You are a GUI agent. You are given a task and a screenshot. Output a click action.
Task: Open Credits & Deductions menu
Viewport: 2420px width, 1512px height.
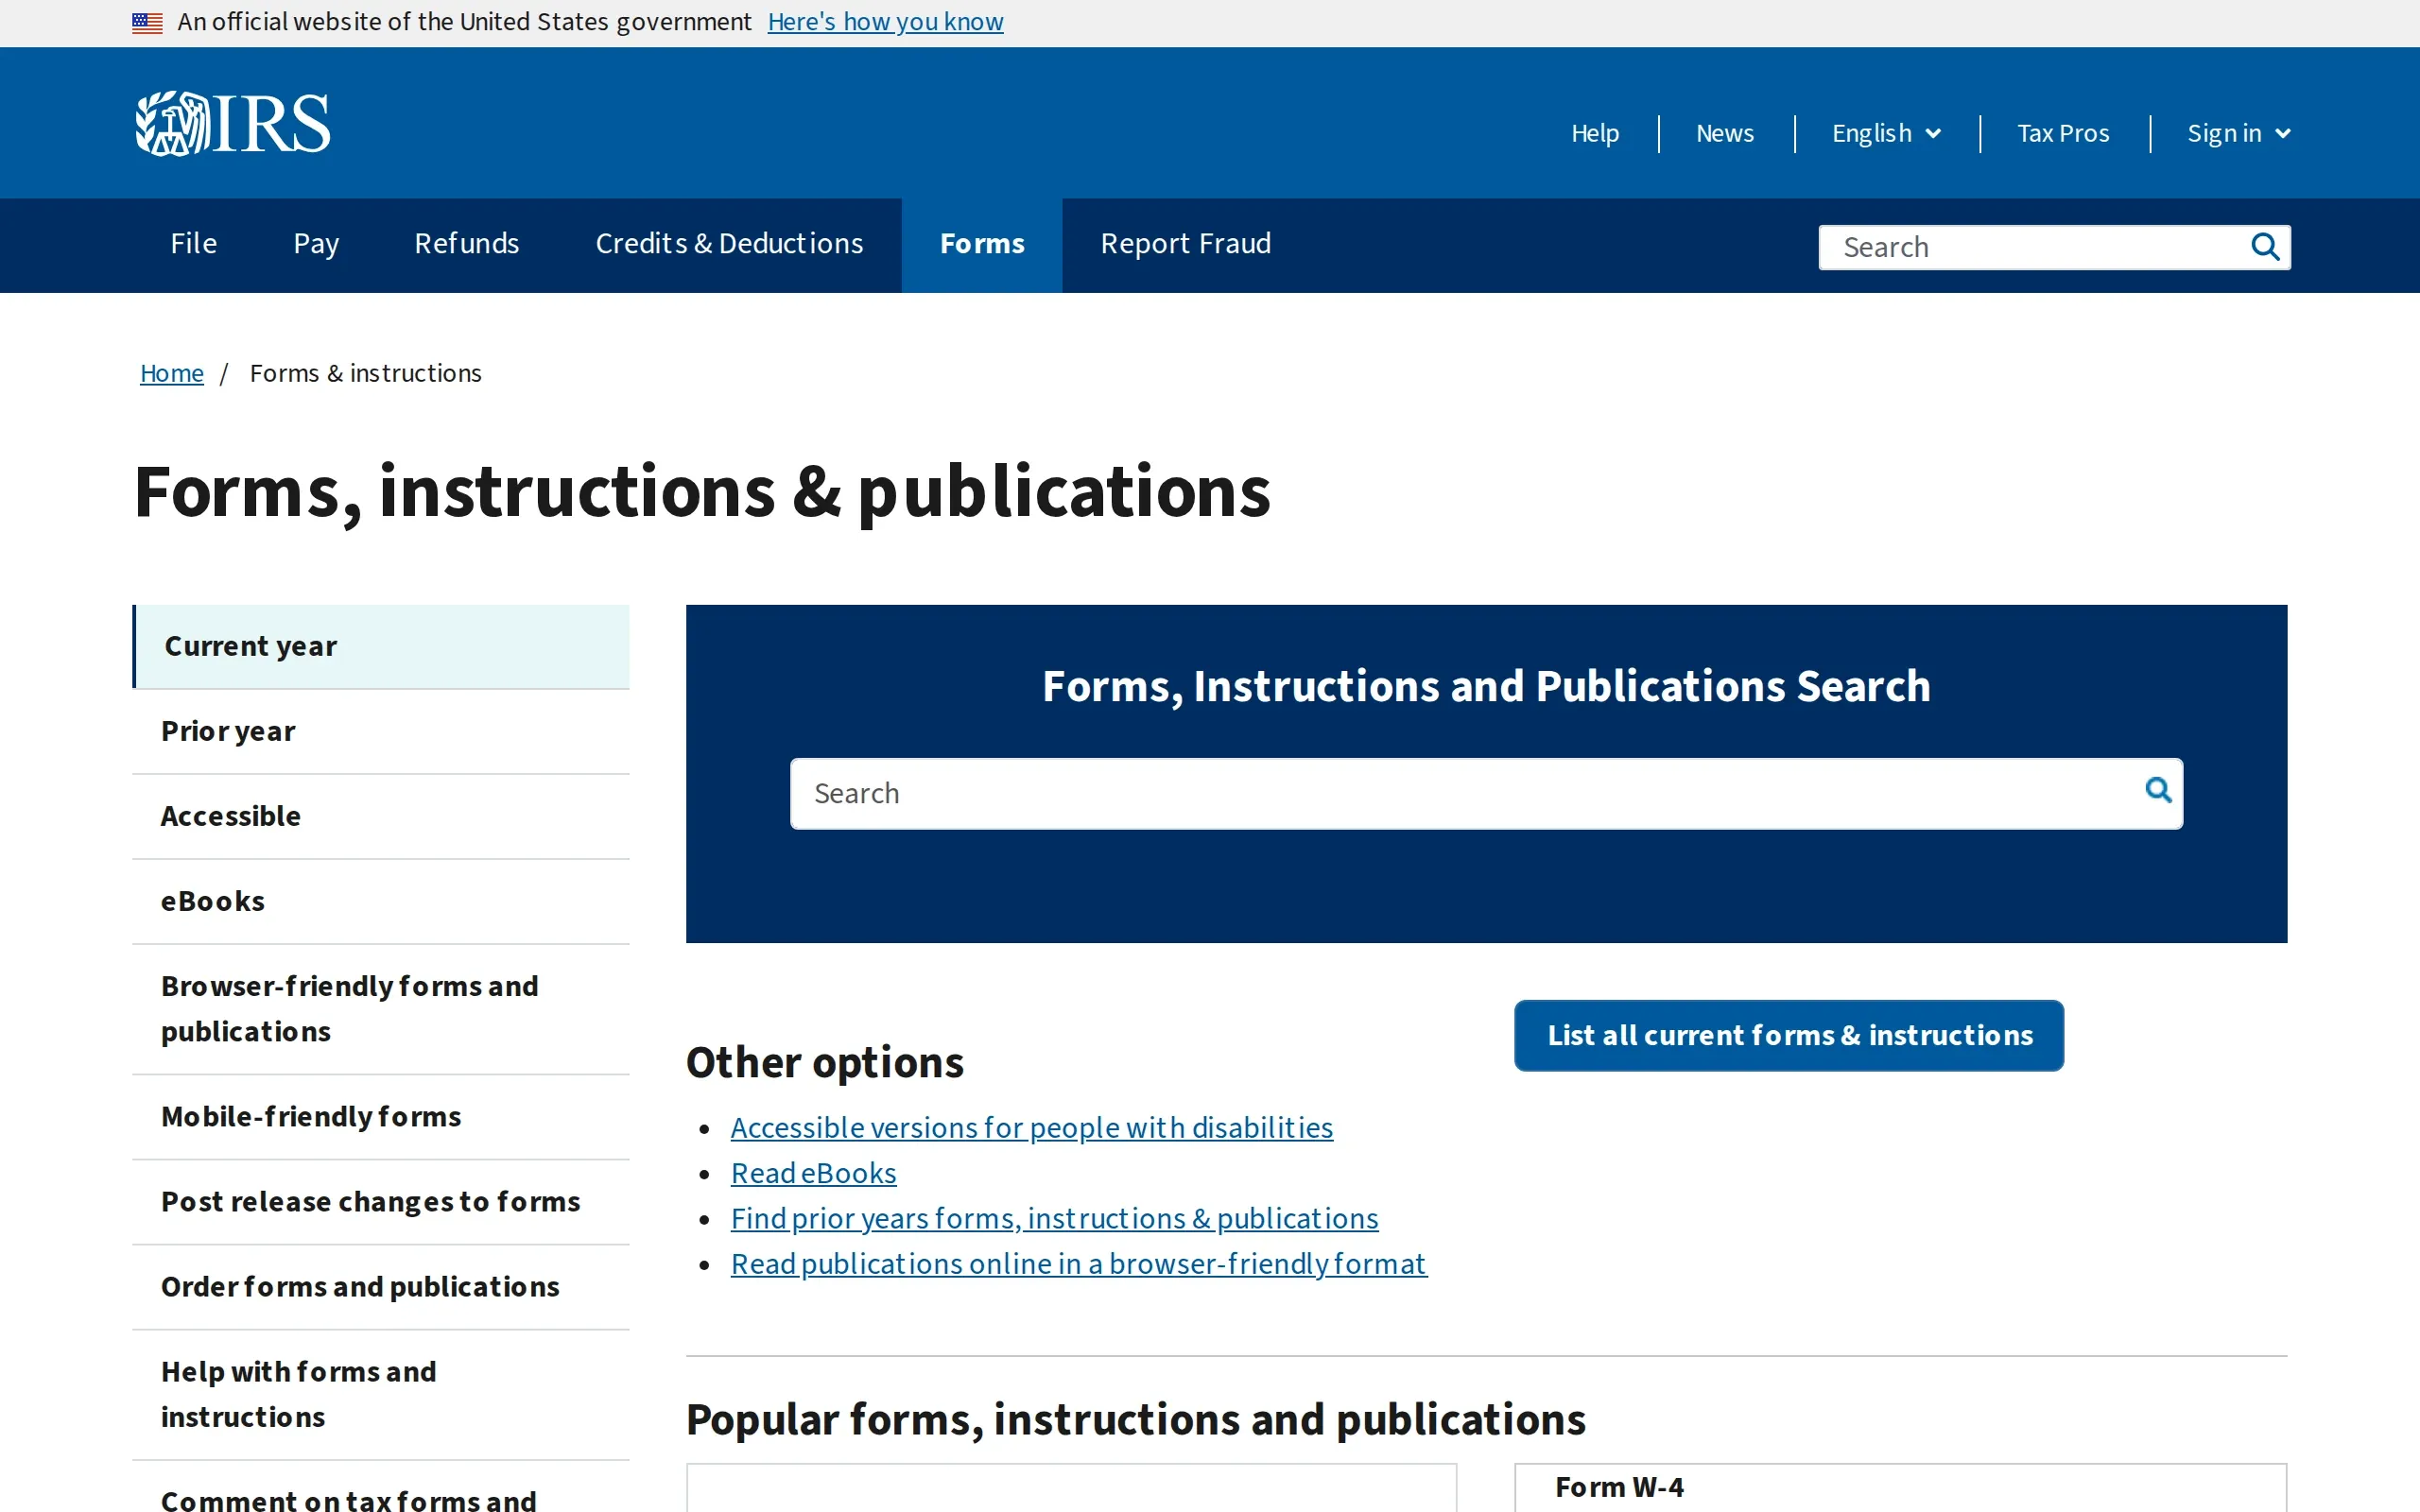click(x=729, y=244)
